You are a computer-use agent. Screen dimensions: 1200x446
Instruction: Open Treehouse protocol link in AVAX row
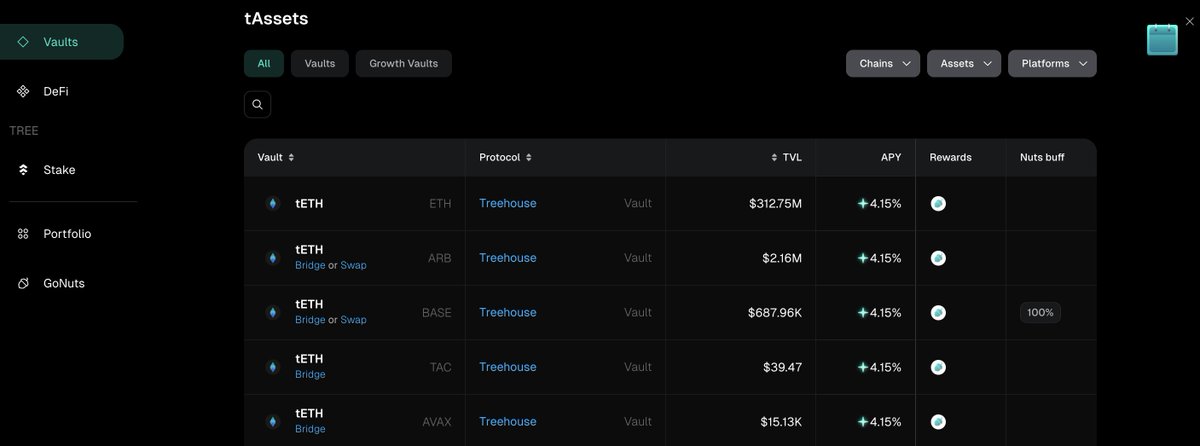(507, 421)
